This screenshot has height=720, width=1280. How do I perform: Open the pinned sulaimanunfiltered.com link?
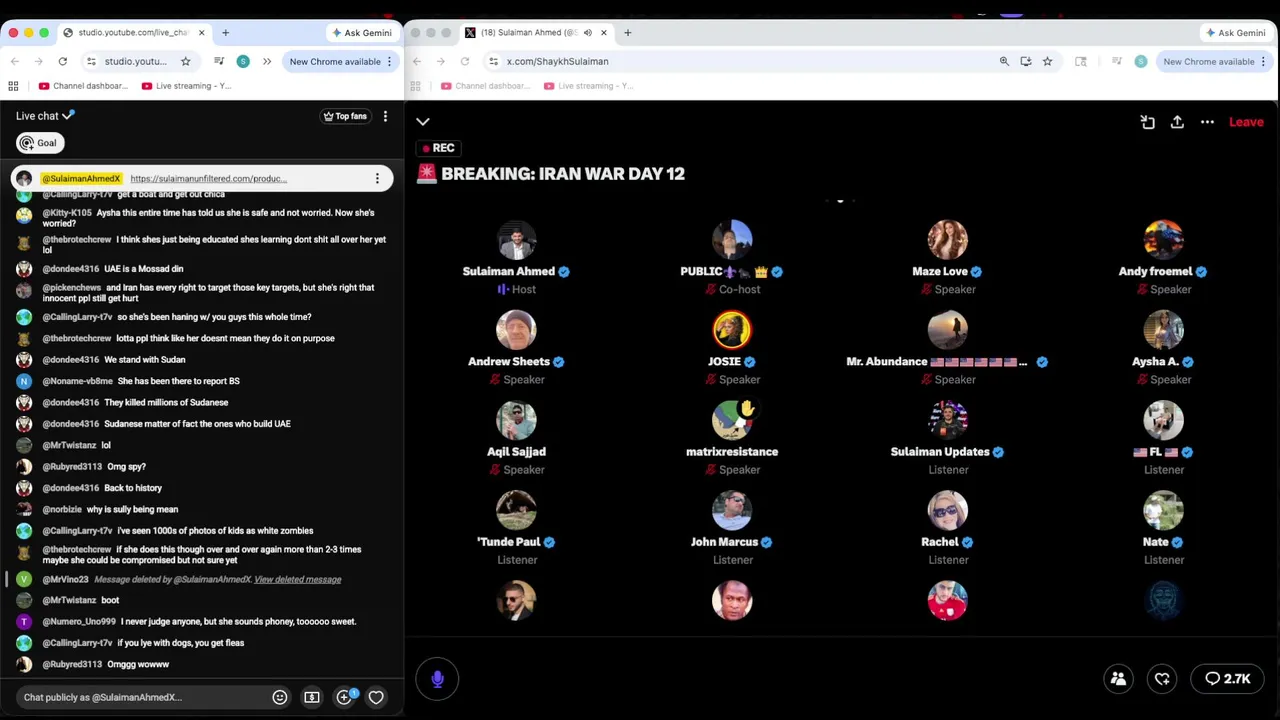click(x=208, y=179)
